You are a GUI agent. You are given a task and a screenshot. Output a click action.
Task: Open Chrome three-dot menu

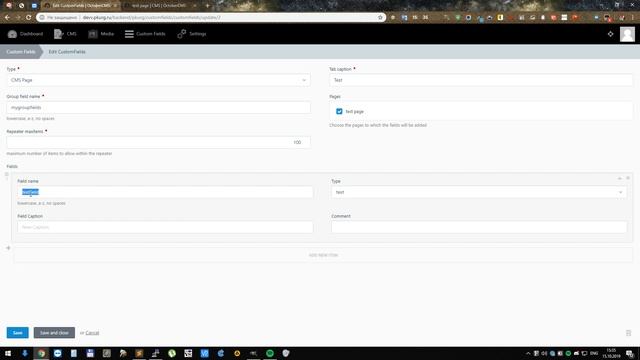[633, 18]
